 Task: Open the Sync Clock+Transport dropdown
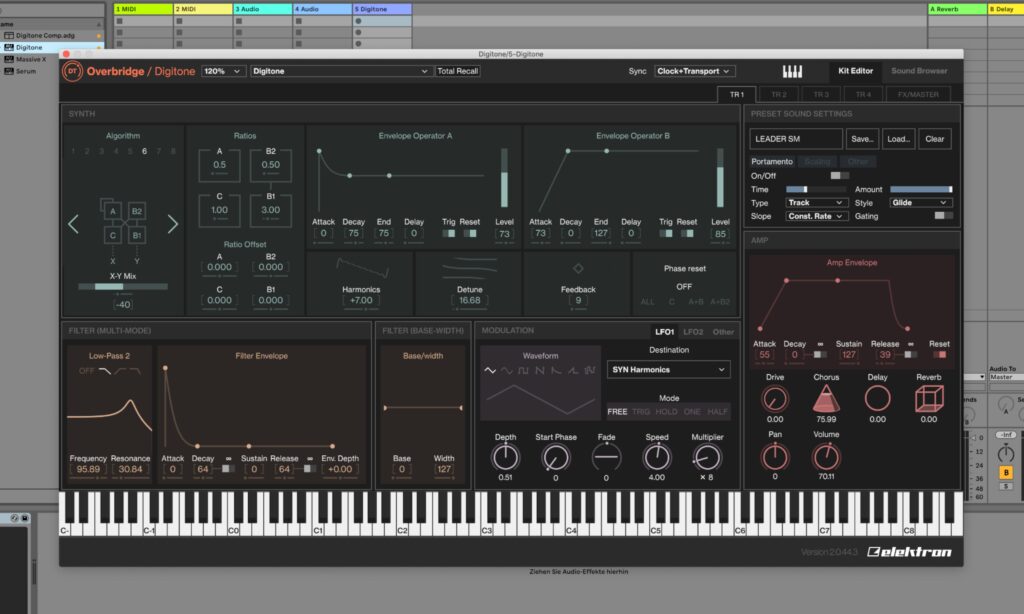pos(693,71)
